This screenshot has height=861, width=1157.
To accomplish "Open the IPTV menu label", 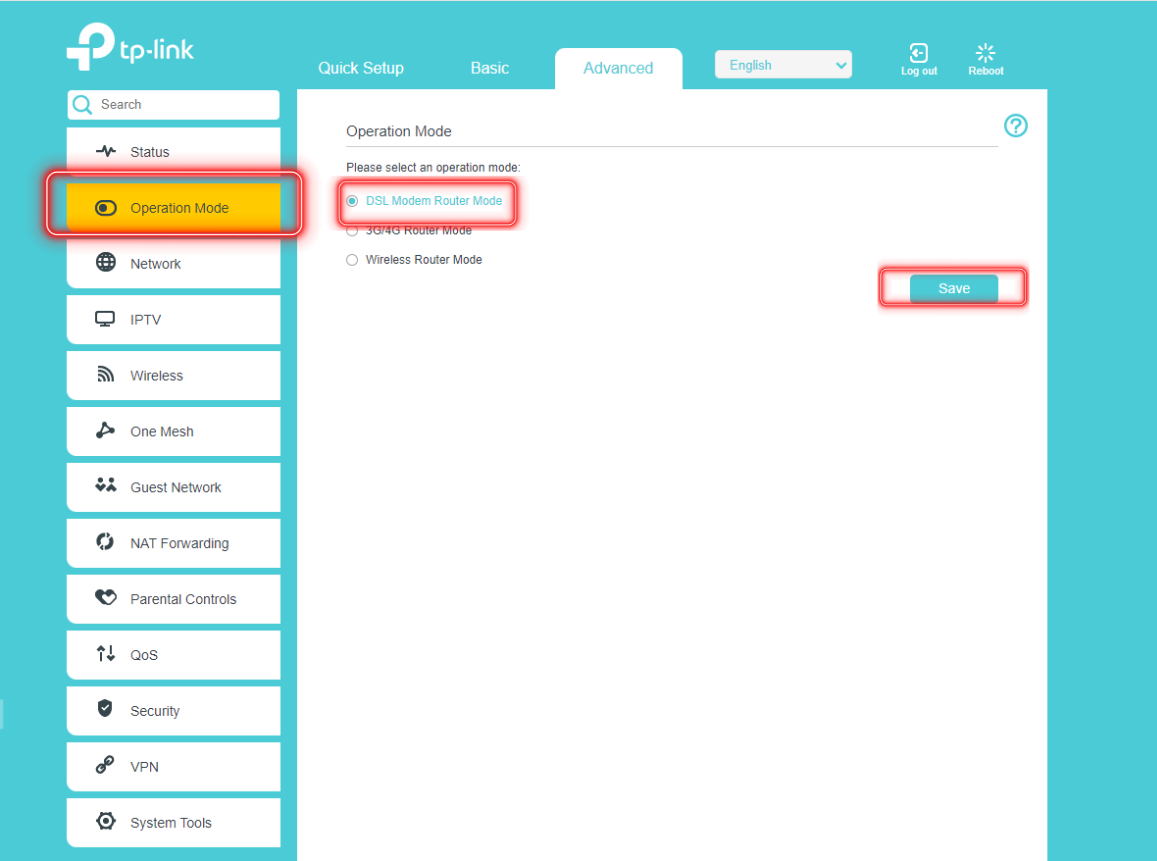I will (x=145, y=320).
